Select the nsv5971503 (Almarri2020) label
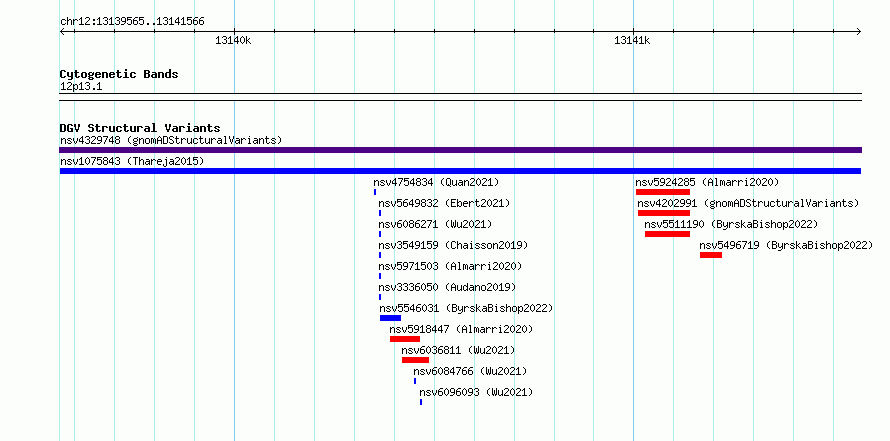 (x=450, y=266)
